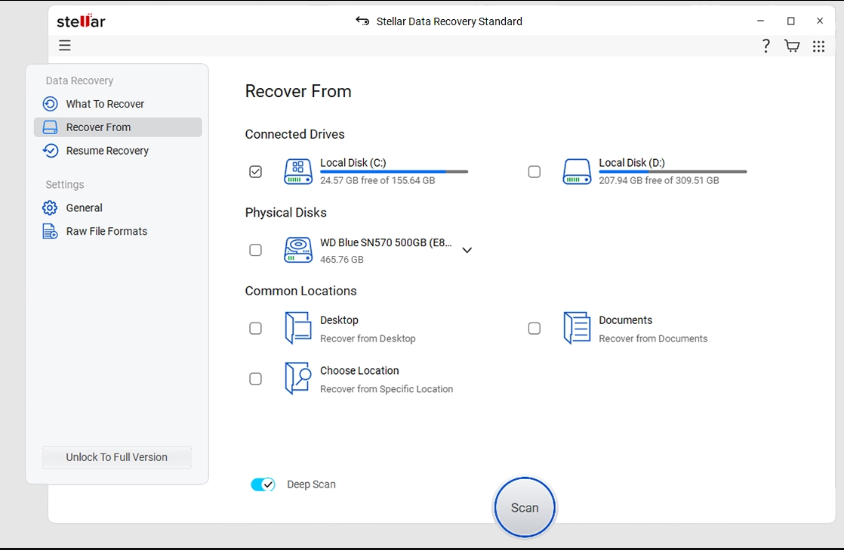Click '207.94 GB free of 309.51 GB' text
Screen dimensions: 844x550
coord(659,180)
